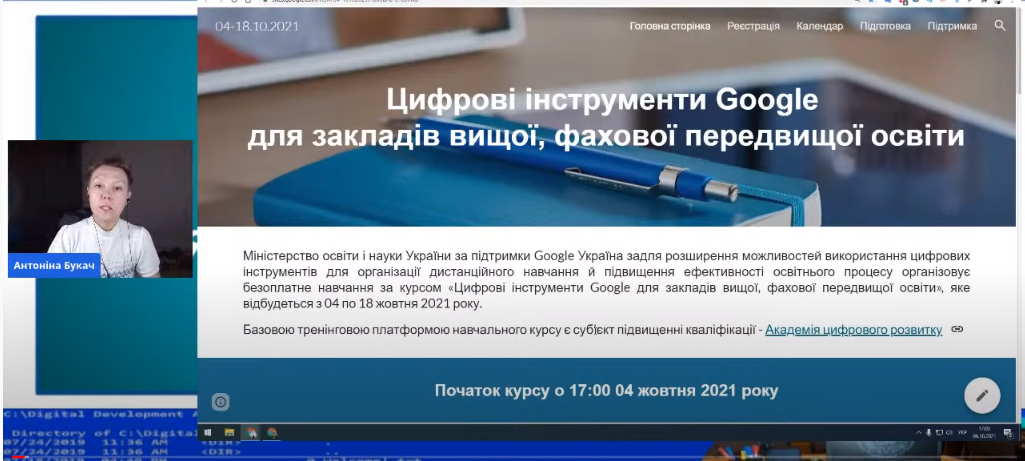The image size is (1025, 461).
Task: Open the Підтримка menu item
Action: 952,26
